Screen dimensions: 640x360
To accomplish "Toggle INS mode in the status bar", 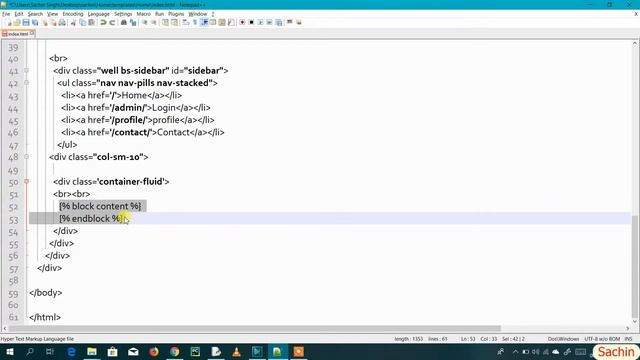I will (x=628, y=339).
